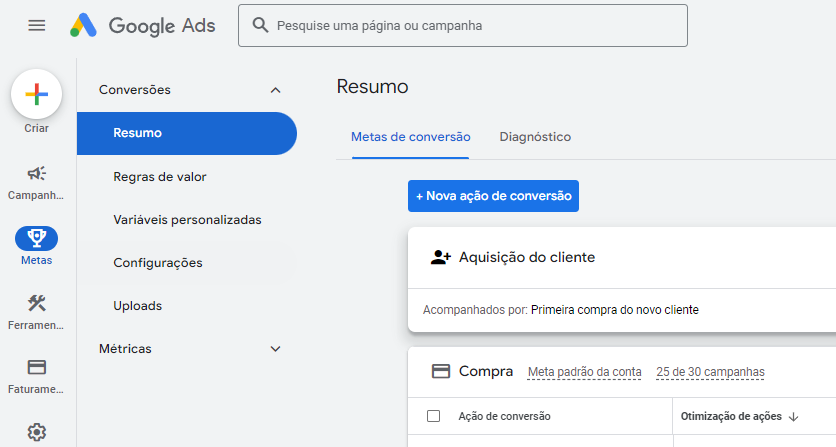
Task: Select Resumo in the sidebar
Action: point(187,133)
